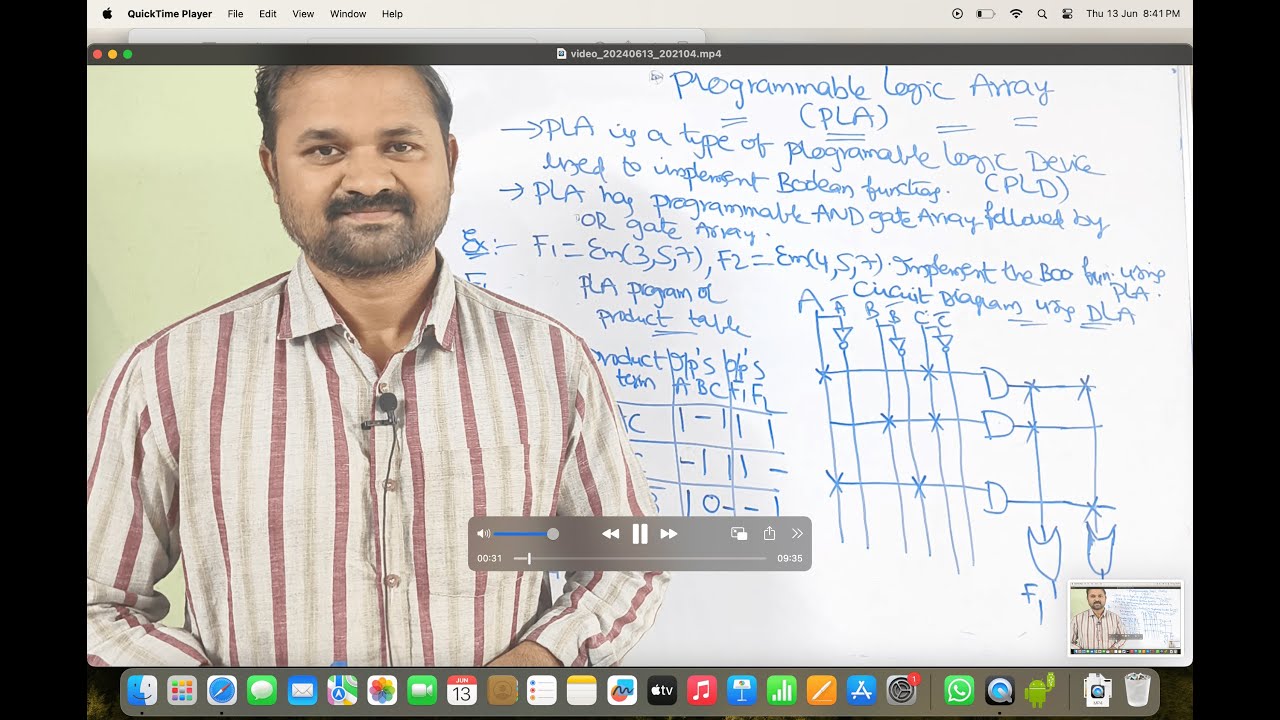Image resolution: width=1280 pixels, height=720 pixels.
Task: Open the Apple menu
Action: (x=107, y=14)
